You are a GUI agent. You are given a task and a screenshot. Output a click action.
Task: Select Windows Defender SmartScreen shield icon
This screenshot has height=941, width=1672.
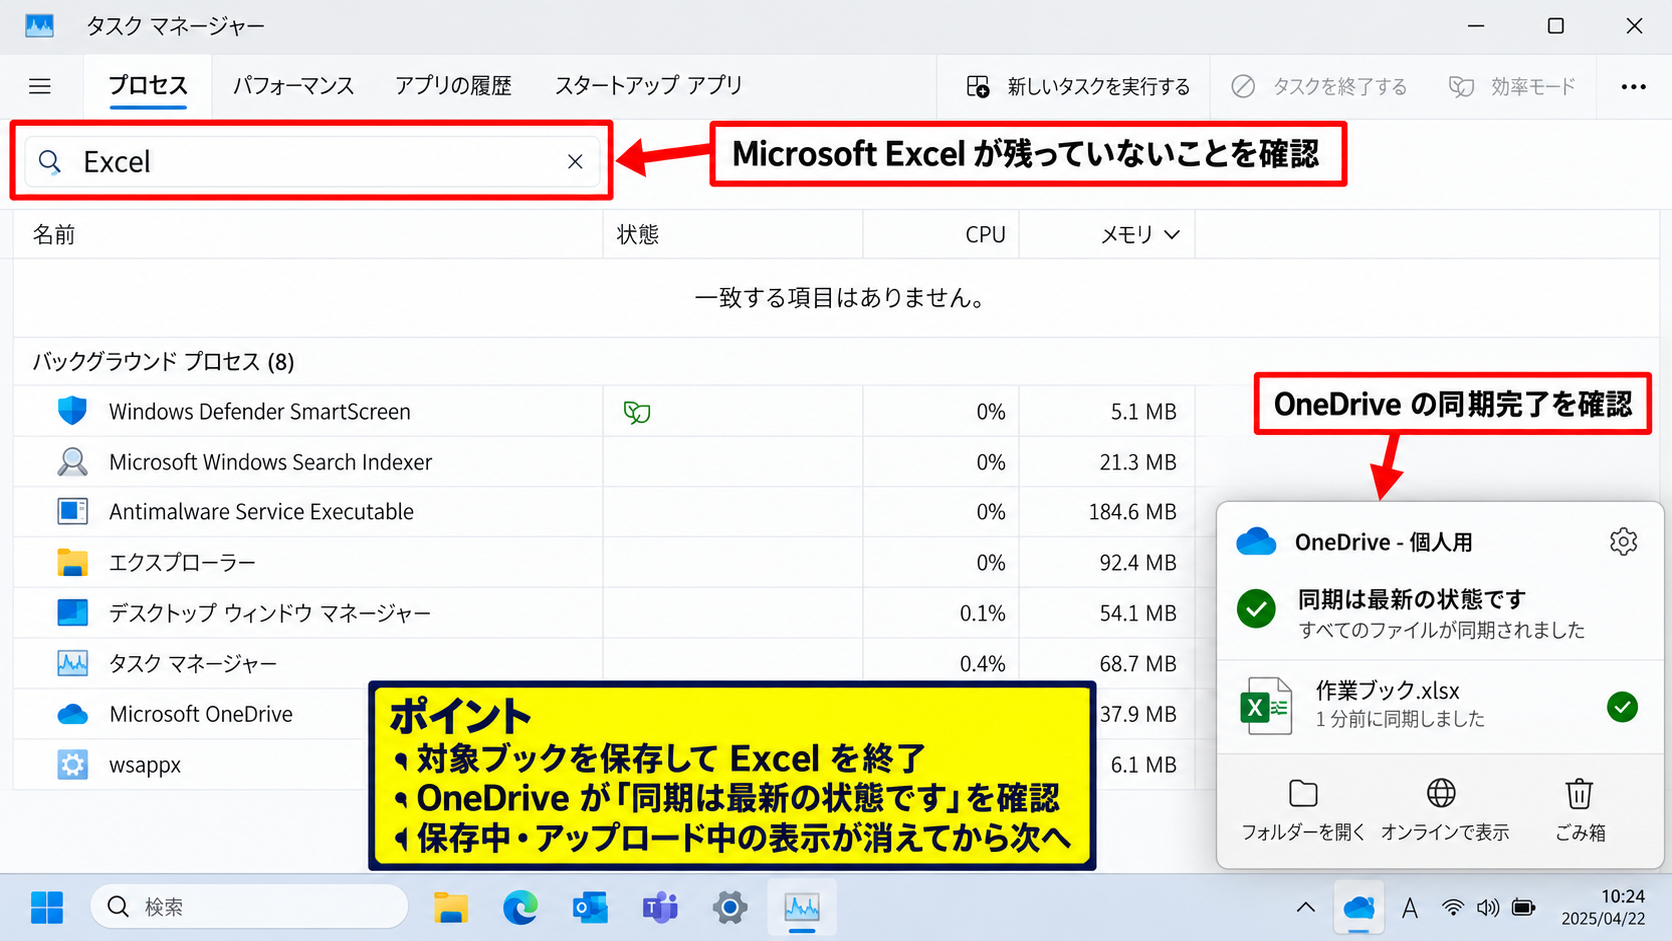[72, 411]
